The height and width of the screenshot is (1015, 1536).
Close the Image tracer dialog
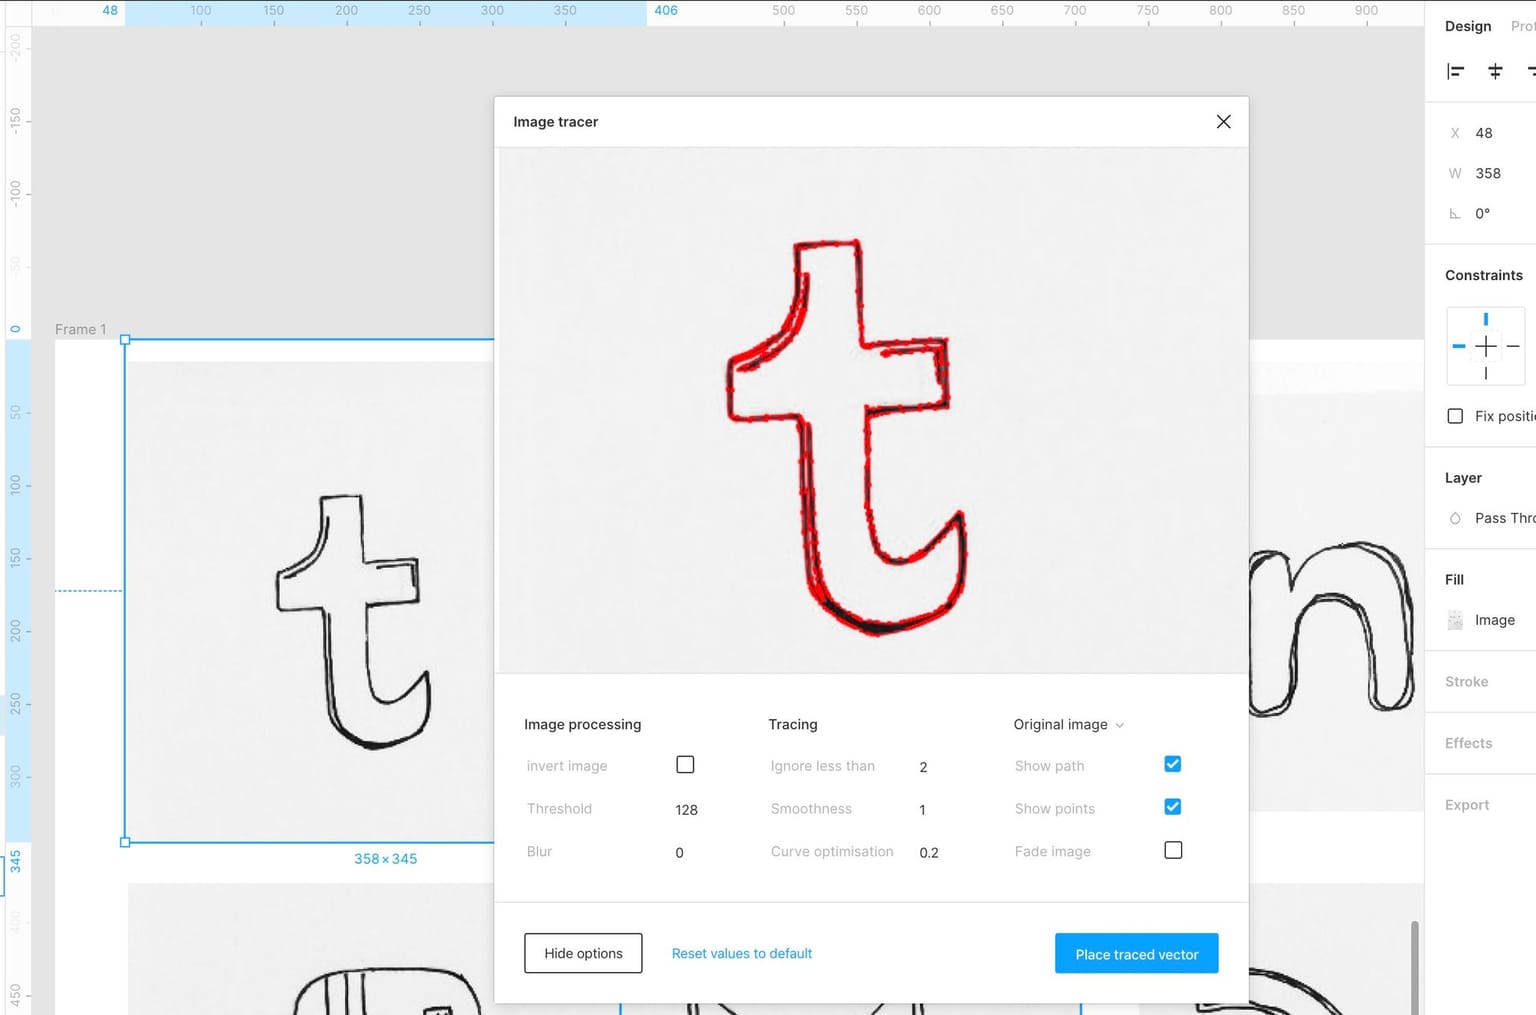[1223, 122]
